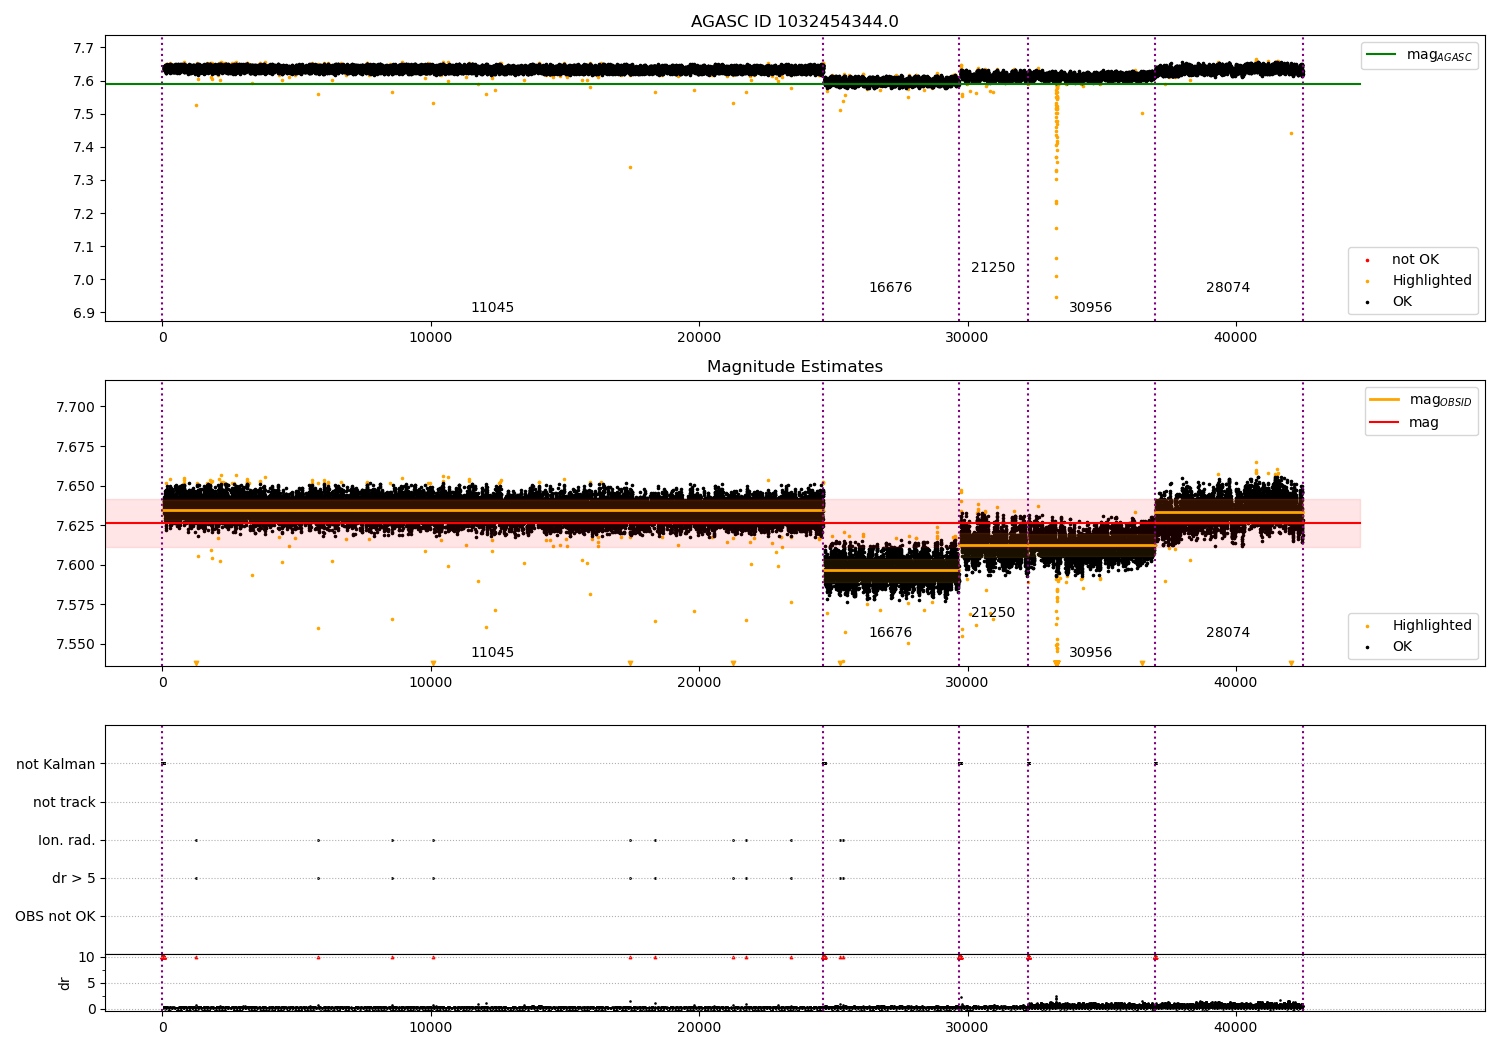
Task: Click the 'dr > 5' axis label
Action: pos(74,878)
